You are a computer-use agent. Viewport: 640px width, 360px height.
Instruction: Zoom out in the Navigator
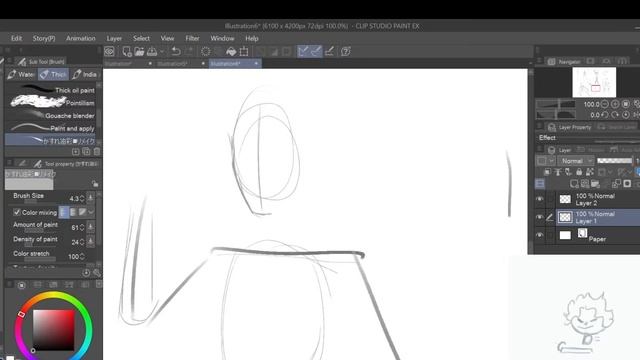(605, 104)
